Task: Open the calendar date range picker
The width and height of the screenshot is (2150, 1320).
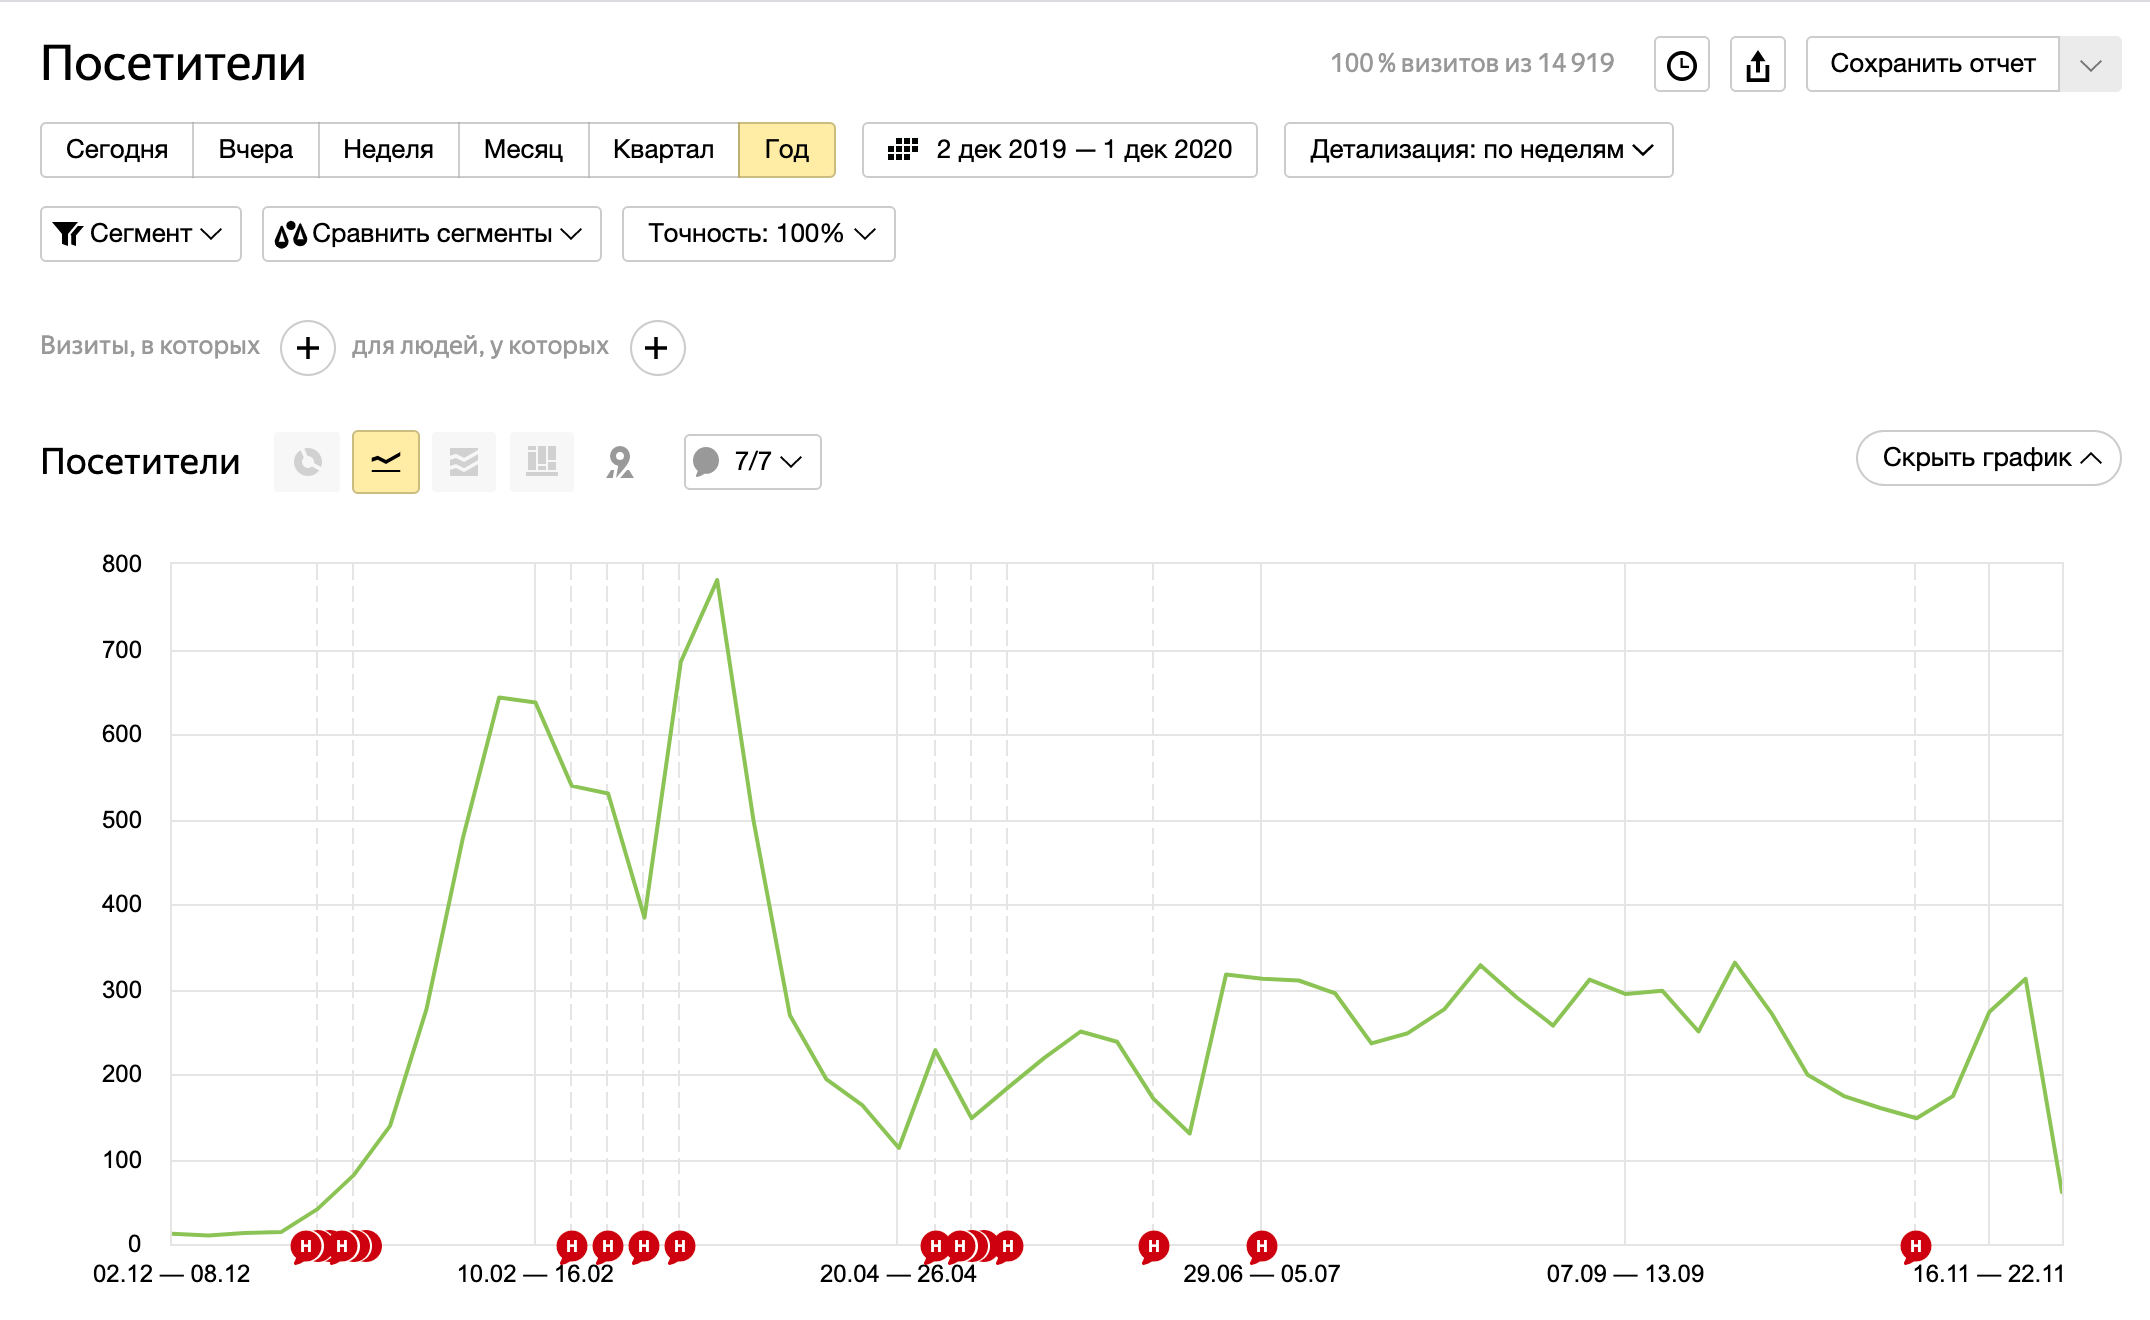Action: coord(1059,150)
